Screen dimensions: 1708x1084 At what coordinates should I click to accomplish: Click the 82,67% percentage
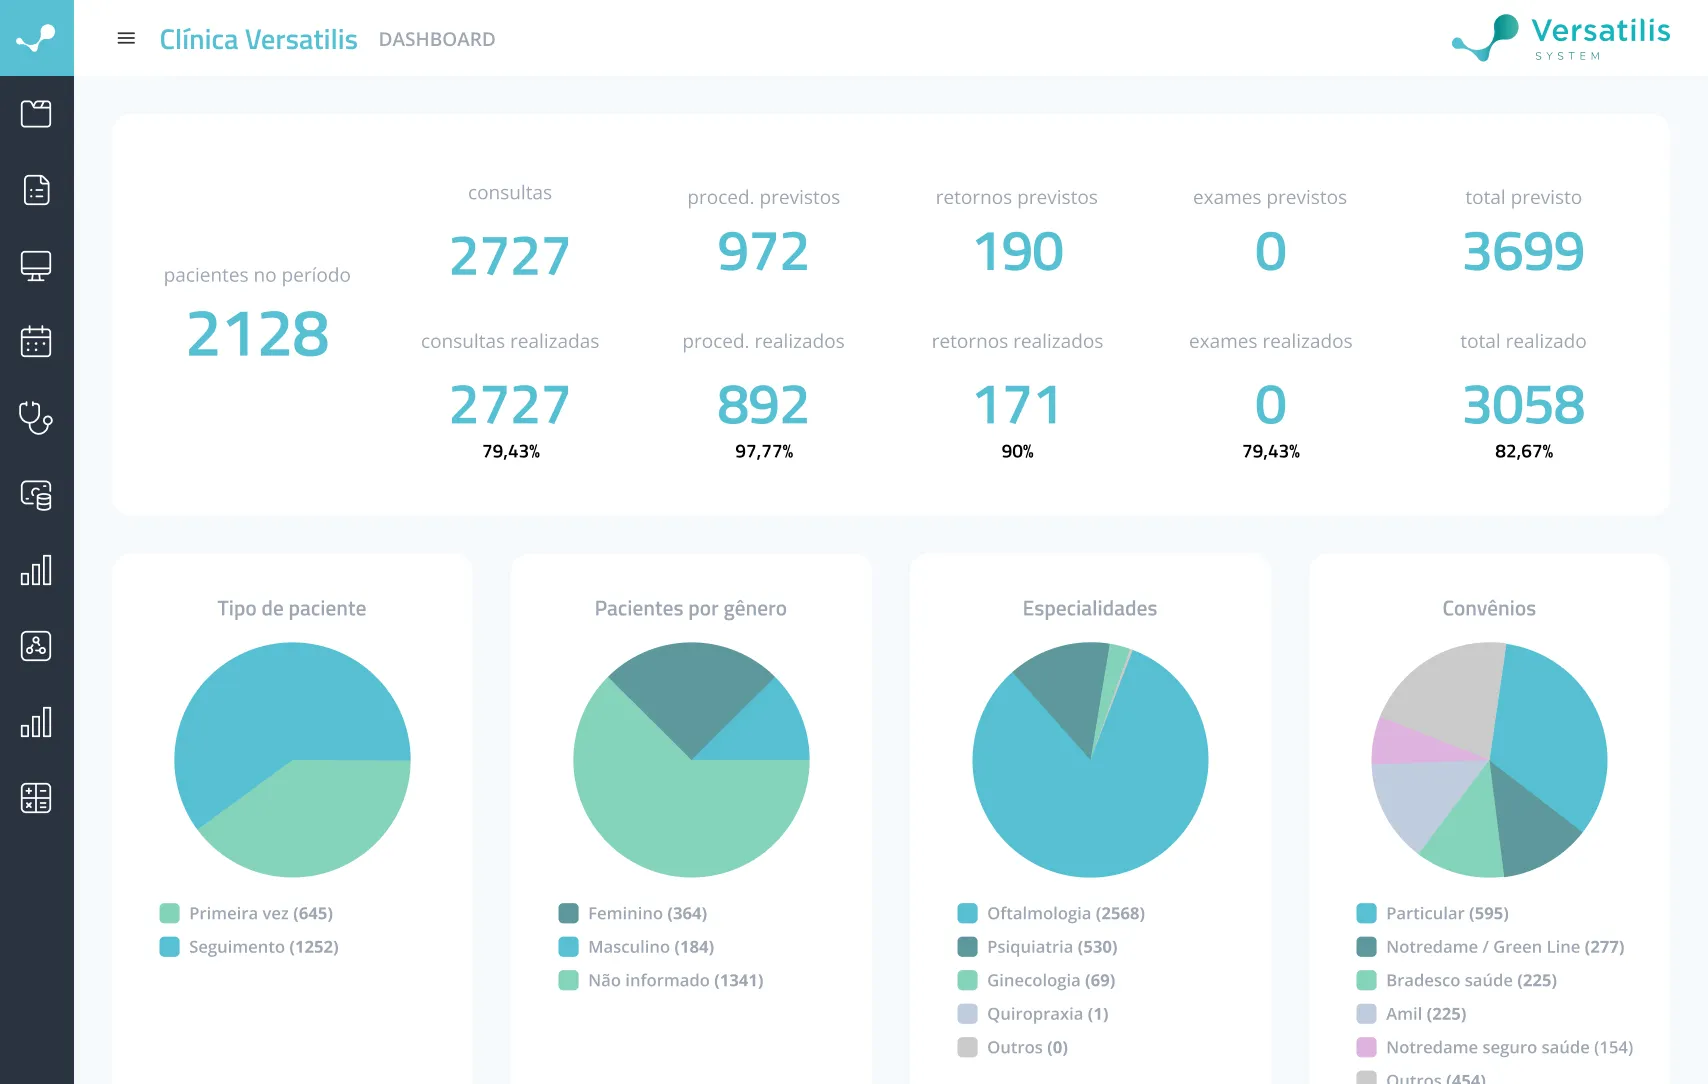[1524, 452]
